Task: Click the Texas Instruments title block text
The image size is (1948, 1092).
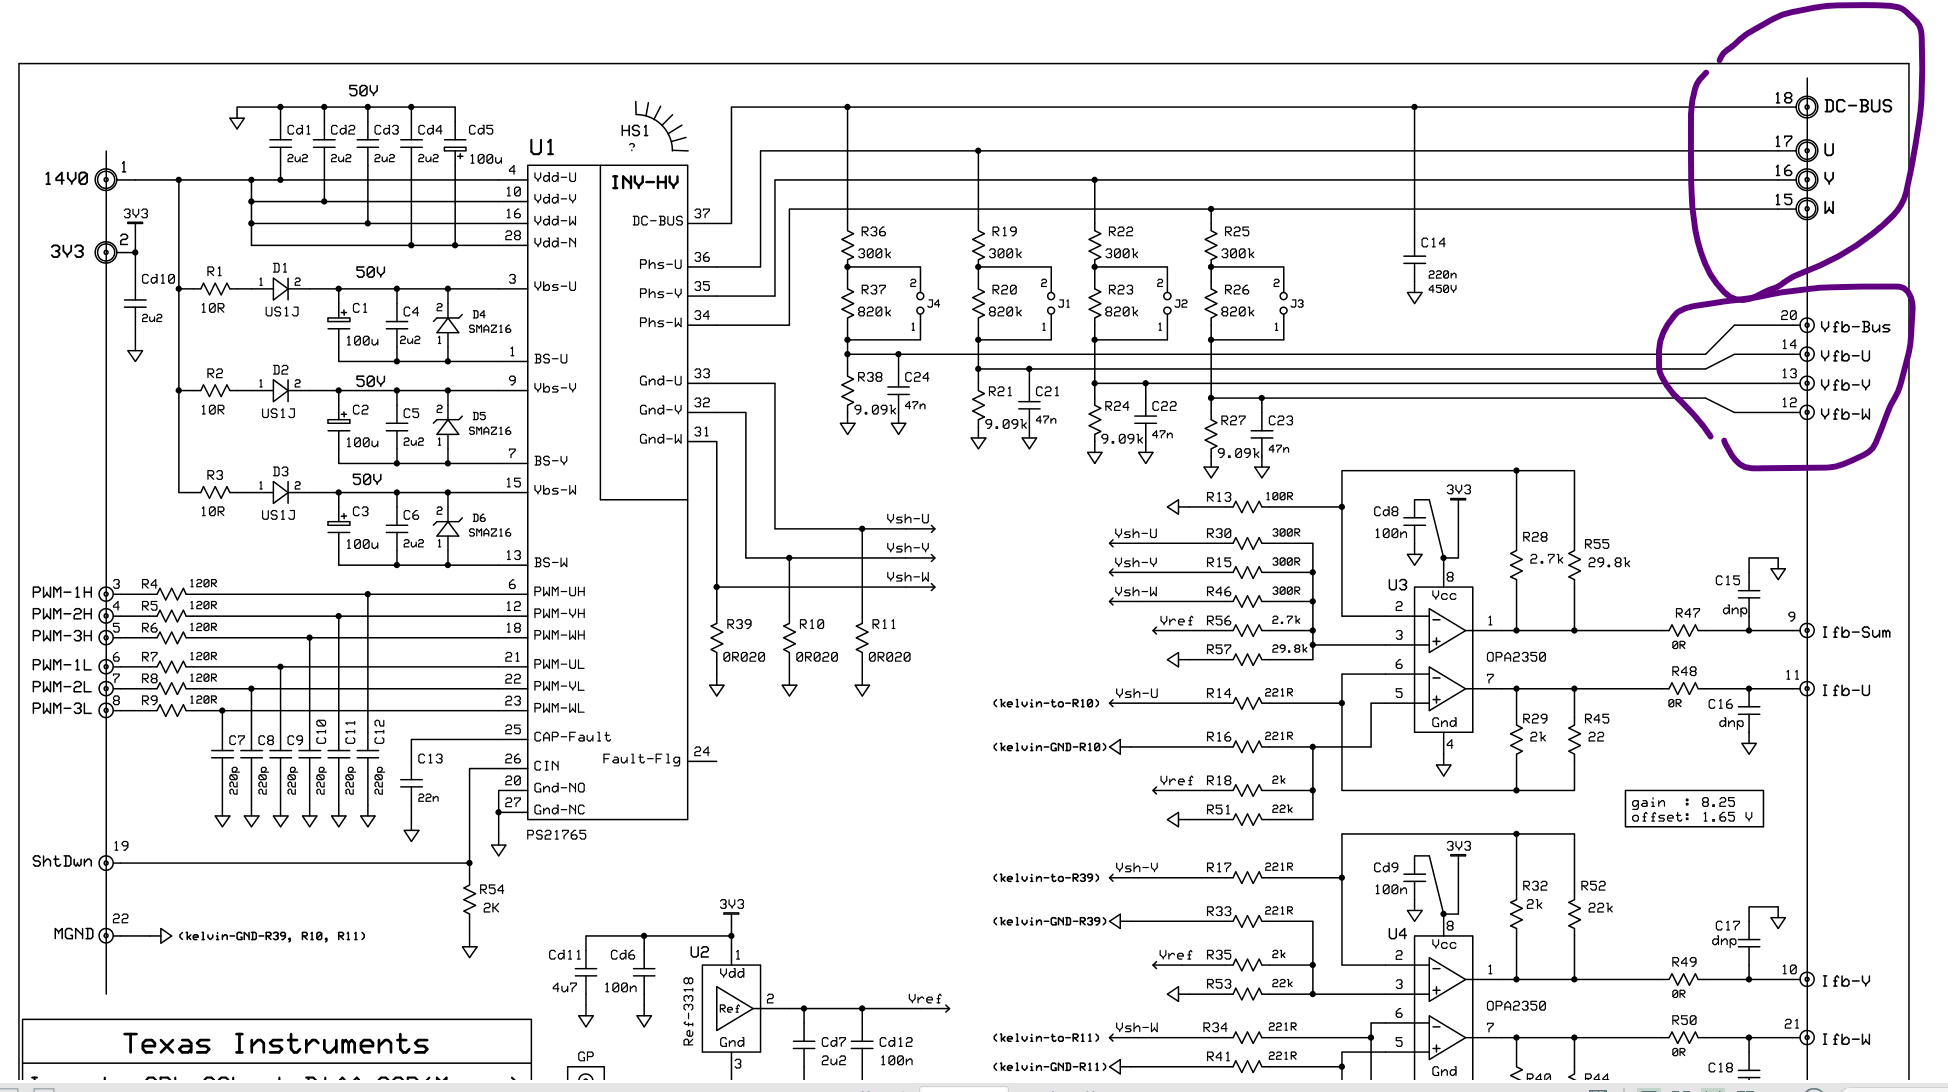Action: (x=276, y=1044)
